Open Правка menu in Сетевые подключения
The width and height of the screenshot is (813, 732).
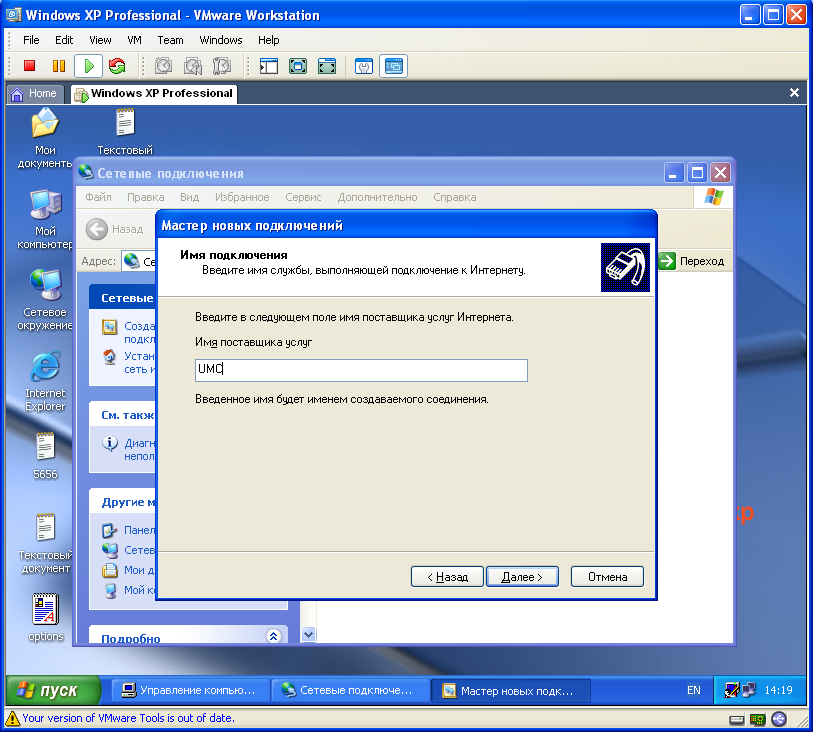(146, 198)
